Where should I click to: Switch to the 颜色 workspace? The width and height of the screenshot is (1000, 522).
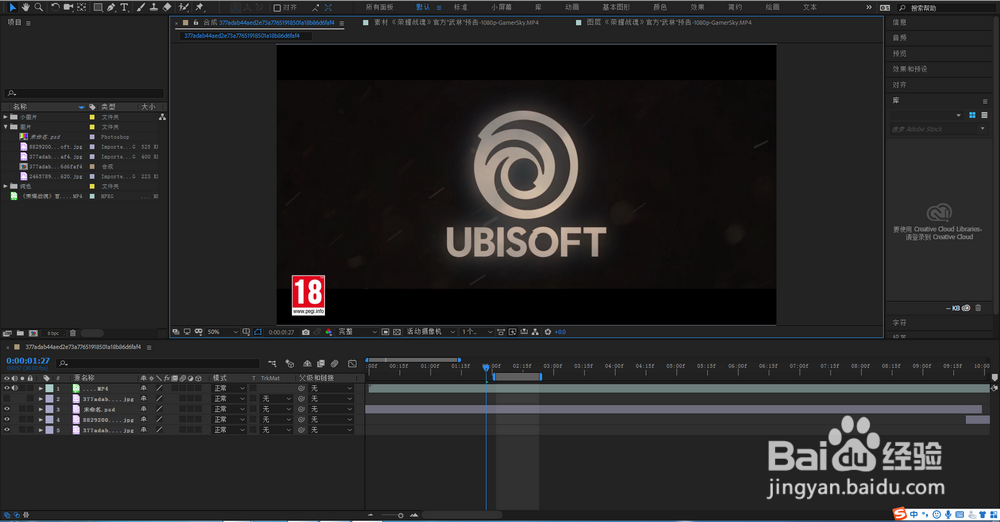[x=660, y=7]
